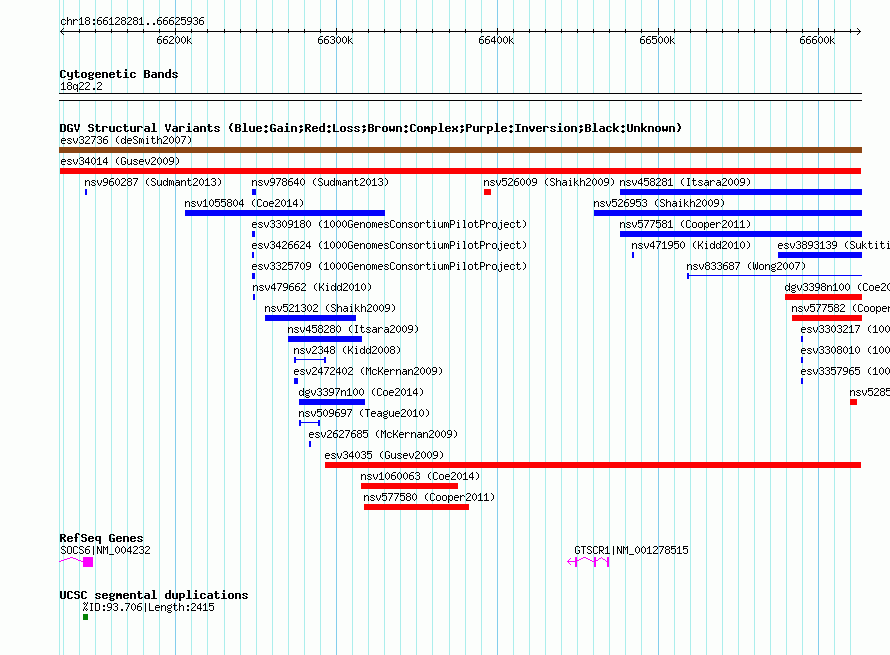
Task: Click the nsv526009 (Shaikh2009) red marker
Action: (488, 192)
